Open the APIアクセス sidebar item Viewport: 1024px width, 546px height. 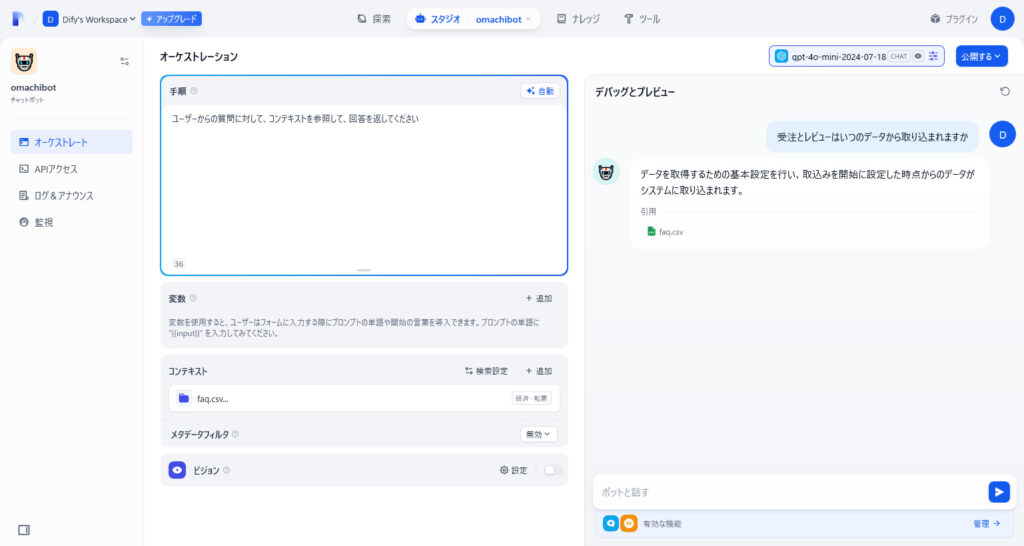point(56,169)
